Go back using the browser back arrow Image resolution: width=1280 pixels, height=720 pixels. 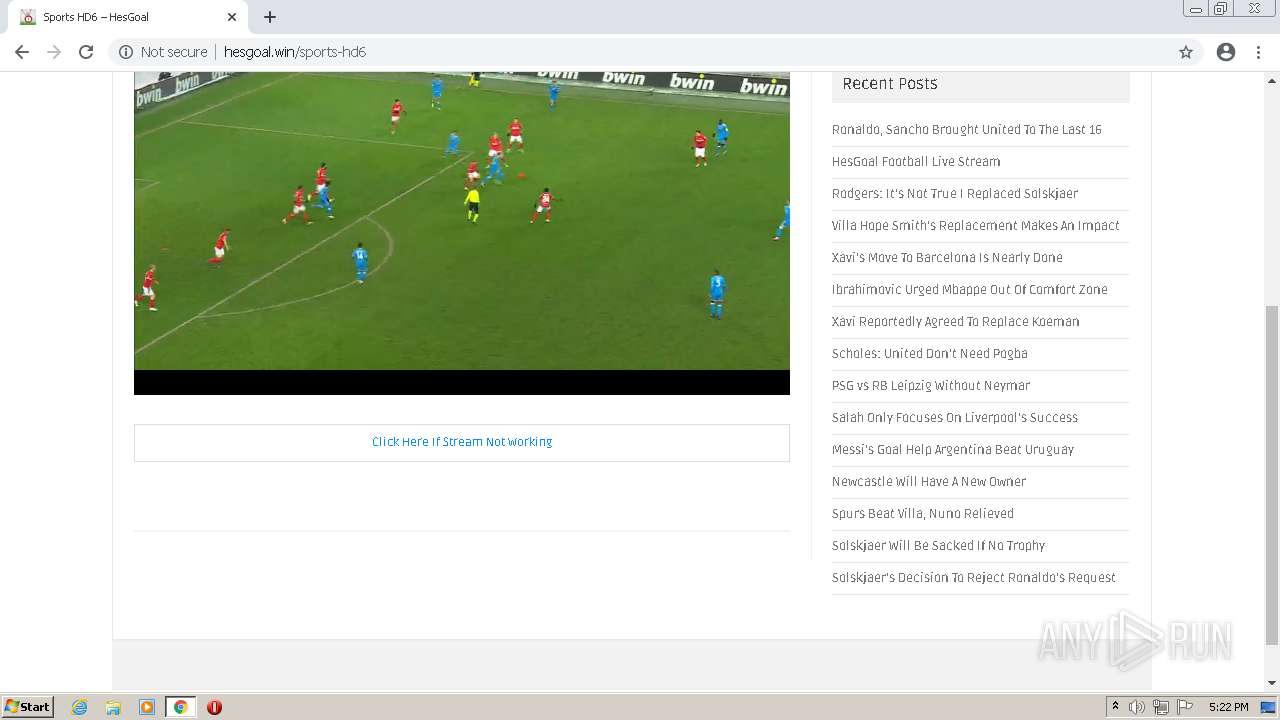tap(22, 52)
